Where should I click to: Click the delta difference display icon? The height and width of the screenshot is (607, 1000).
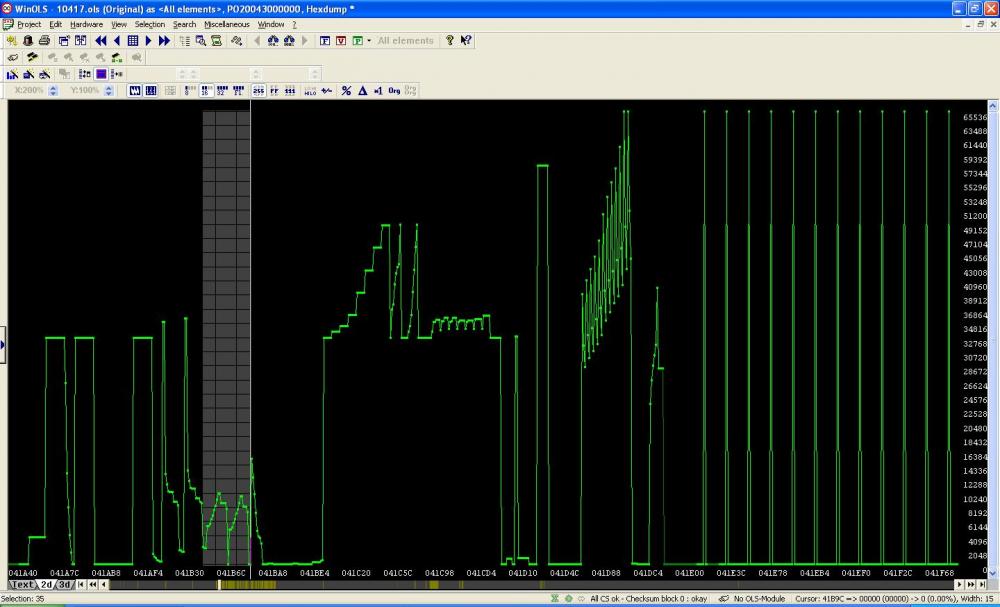click(x=362, y=90)
